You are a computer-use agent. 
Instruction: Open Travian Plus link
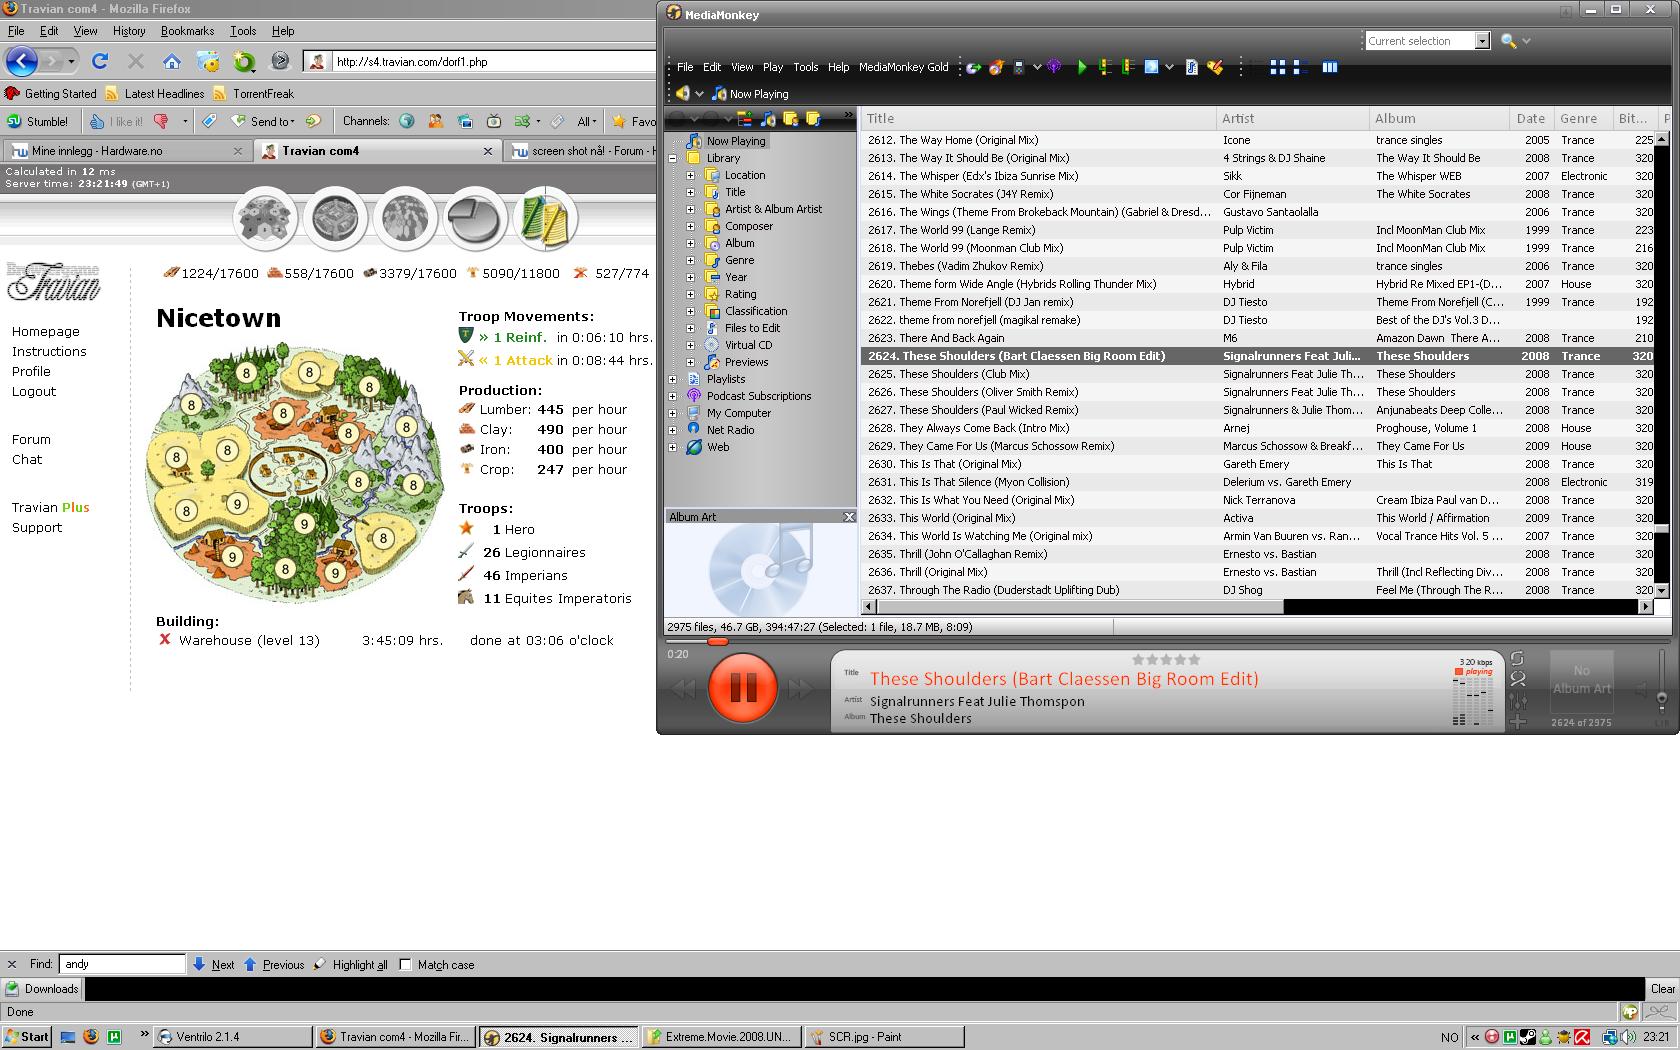point(51,508)
